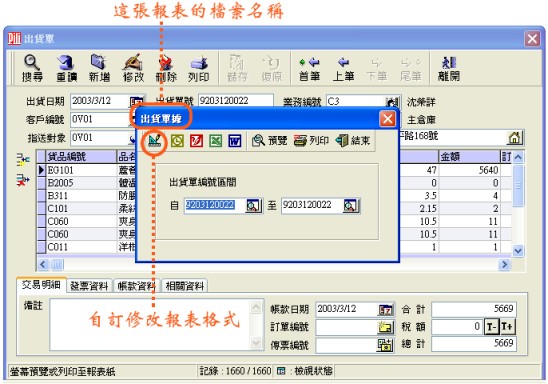This screenshot has height=384, width=548.
Task: Click the 重讀 reload toolbar icon
Action: pyautogui.click(x=66, y=68)
